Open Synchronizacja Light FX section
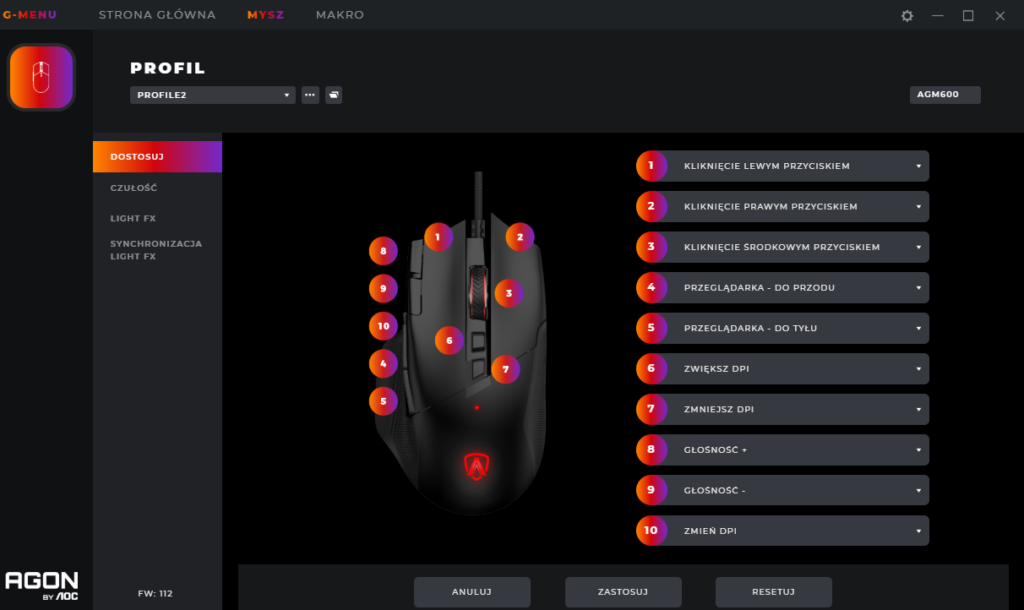This screenshot has height=610, width=1024. 156,249
